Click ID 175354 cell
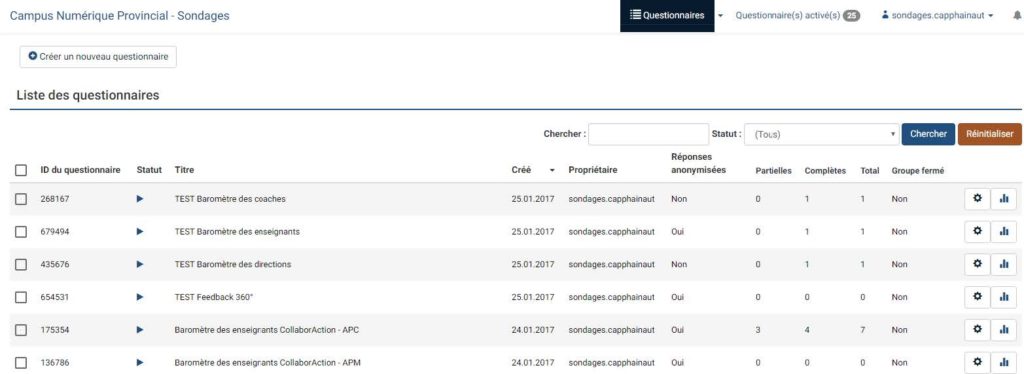The height and width of the screenshot is (374, 1024). (x=54, y=330)
